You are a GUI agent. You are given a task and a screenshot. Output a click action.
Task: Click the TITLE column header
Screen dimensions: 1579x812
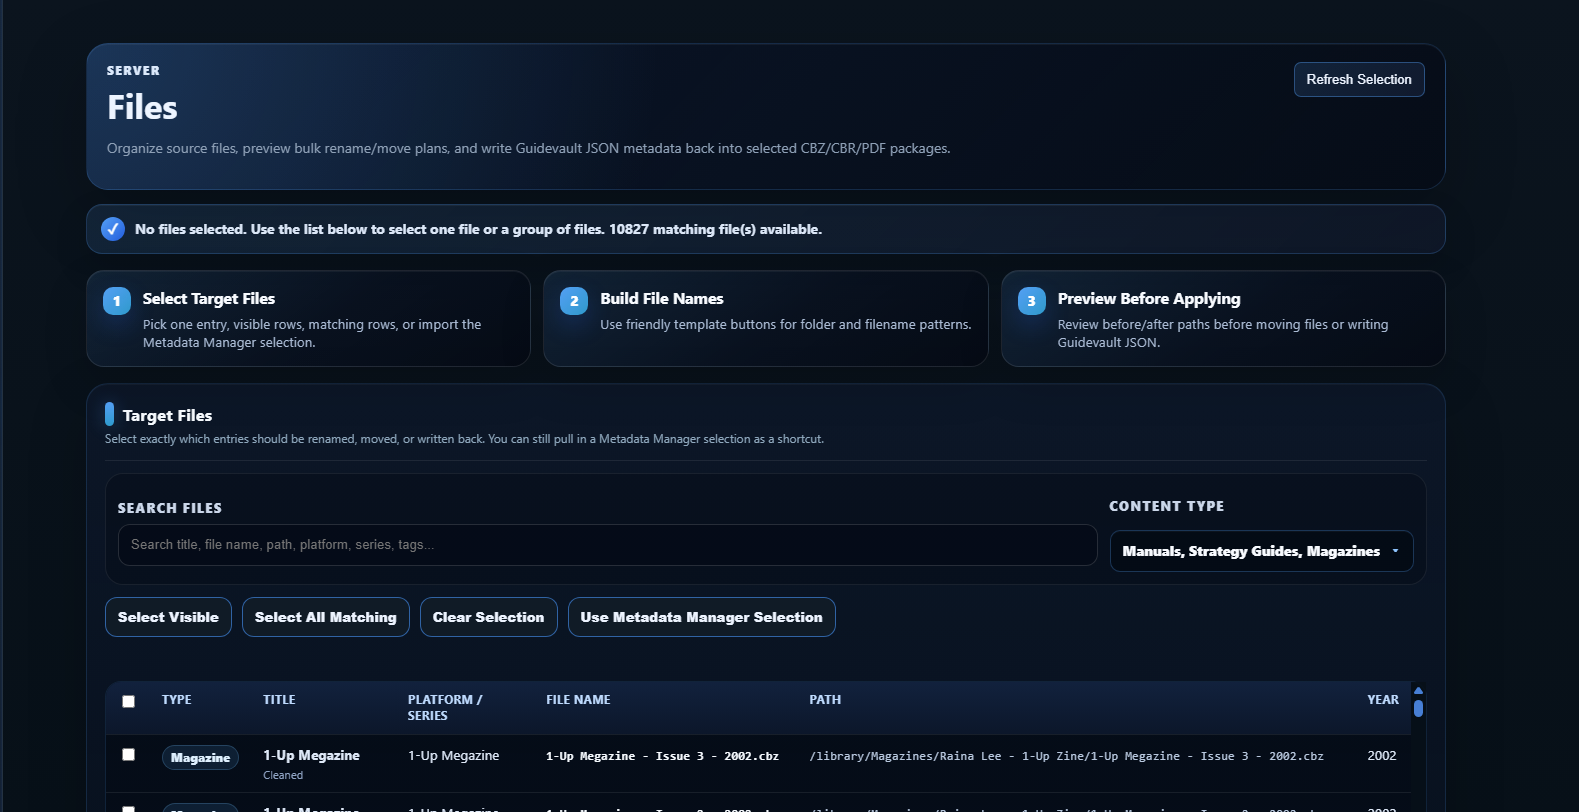point(279,700)
